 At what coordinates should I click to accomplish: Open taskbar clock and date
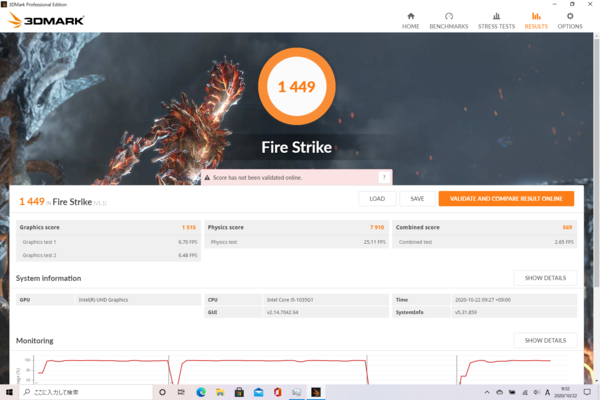tap(565, 392)
